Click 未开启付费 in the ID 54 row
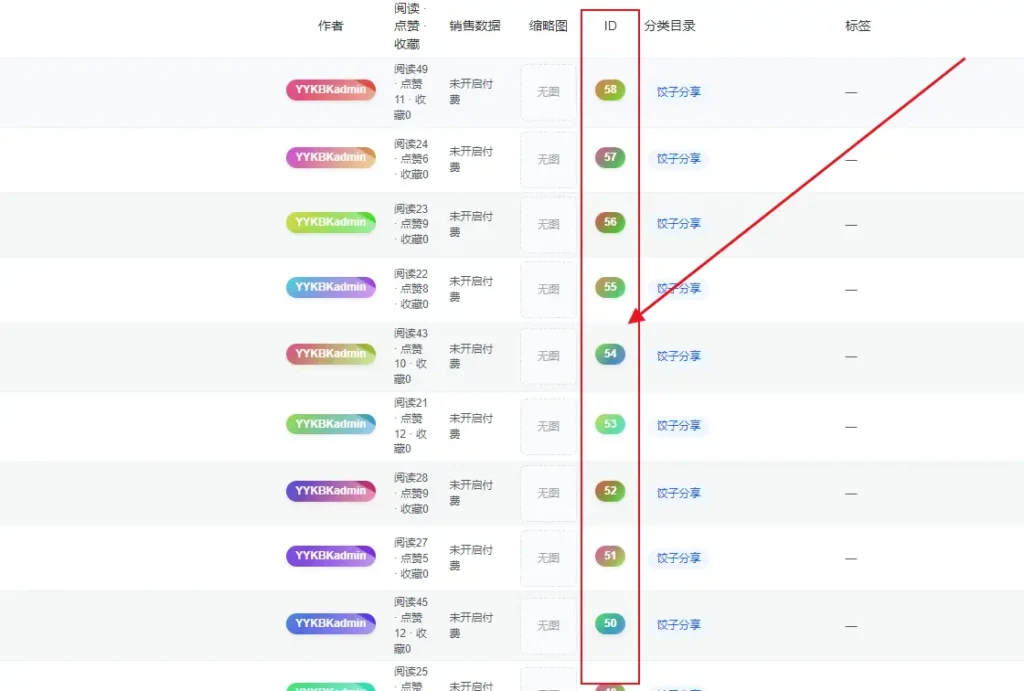1024x691 pixels. 471,355
